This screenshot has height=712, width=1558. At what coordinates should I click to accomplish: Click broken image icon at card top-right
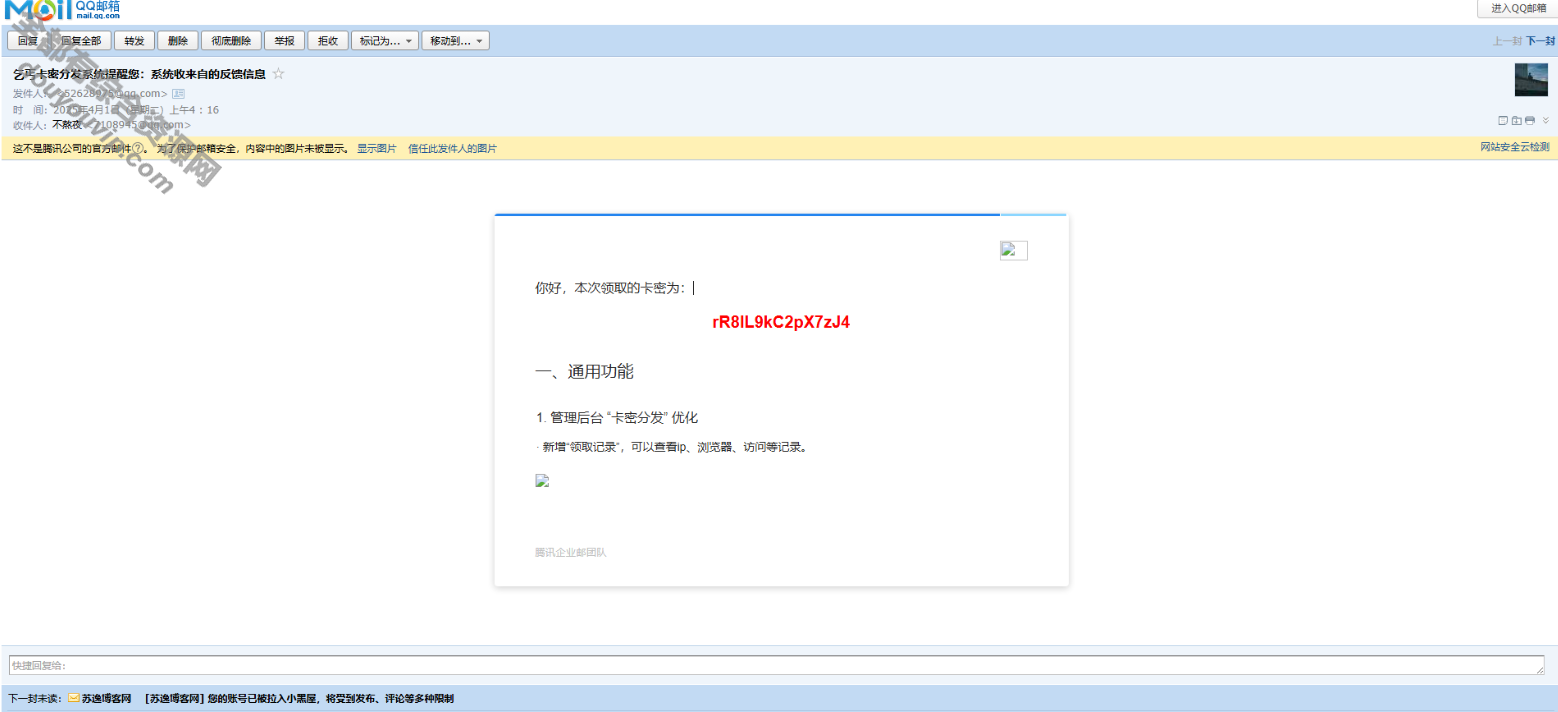pyautogui.click(x=1013, y=250)
